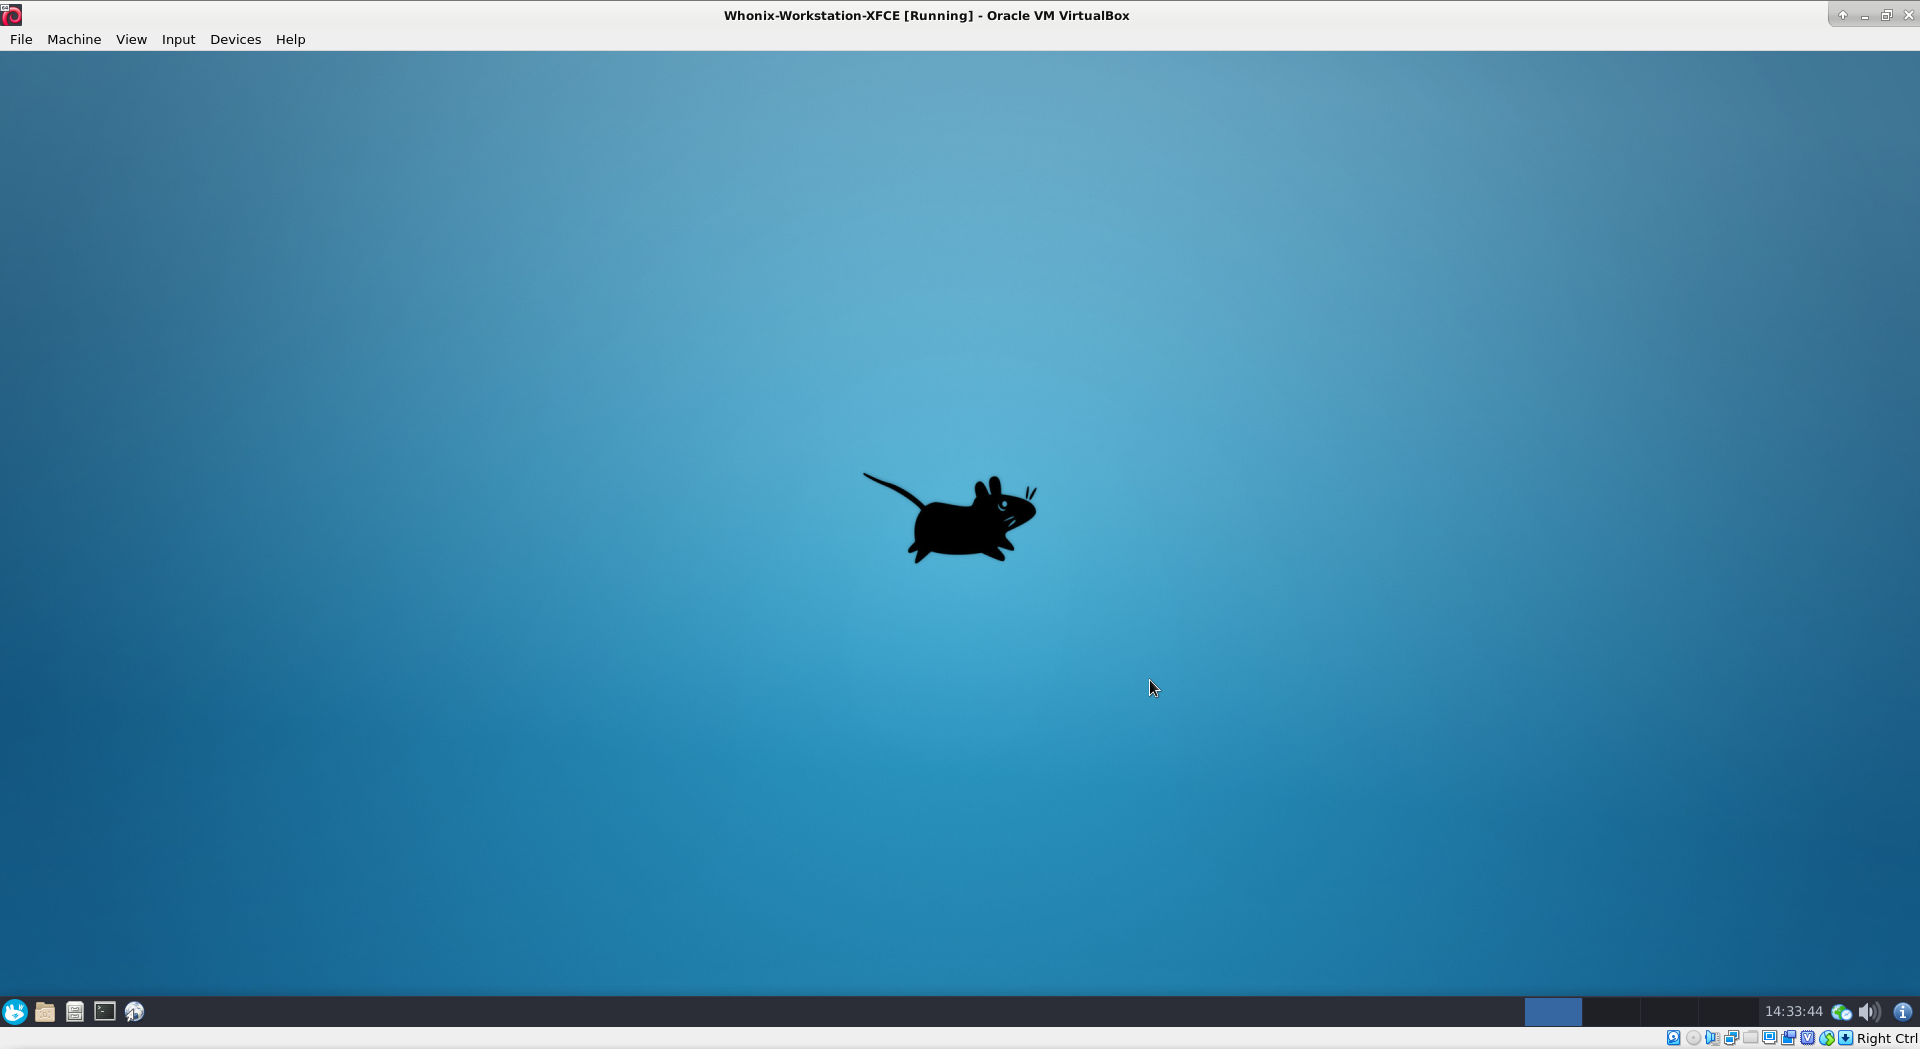
Task: Click the time sync globe tray icon
Action: click(x=1841, y=1012)
